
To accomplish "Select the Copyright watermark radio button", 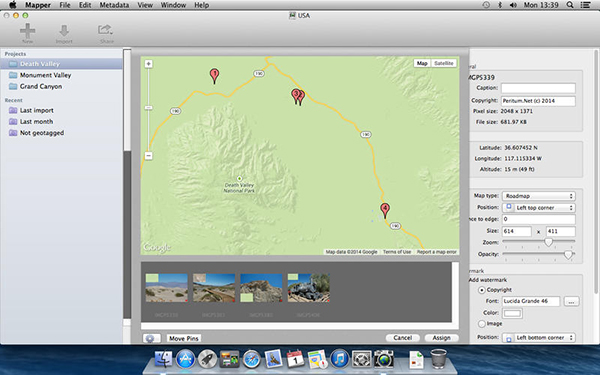I will pyautogui.click(x=482, y=290).
